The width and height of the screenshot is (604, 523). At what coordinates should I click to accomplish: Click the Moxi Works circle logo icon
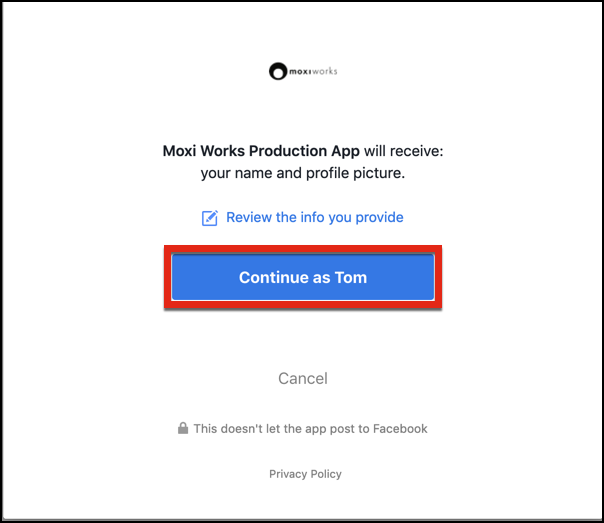(x=278, y=71)
